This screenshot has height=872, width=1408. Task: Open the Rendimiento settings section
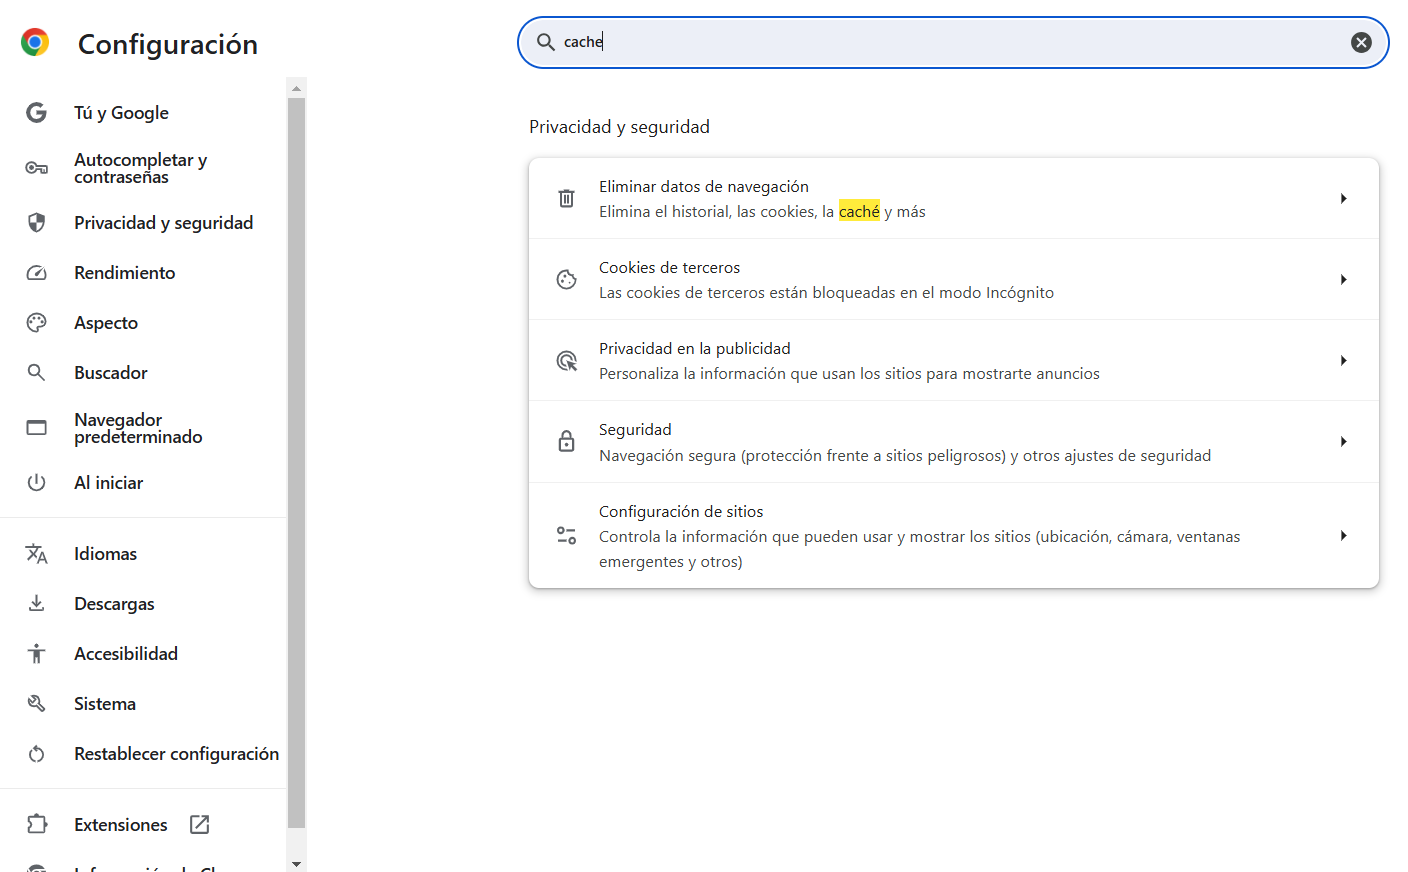[124, 273]
